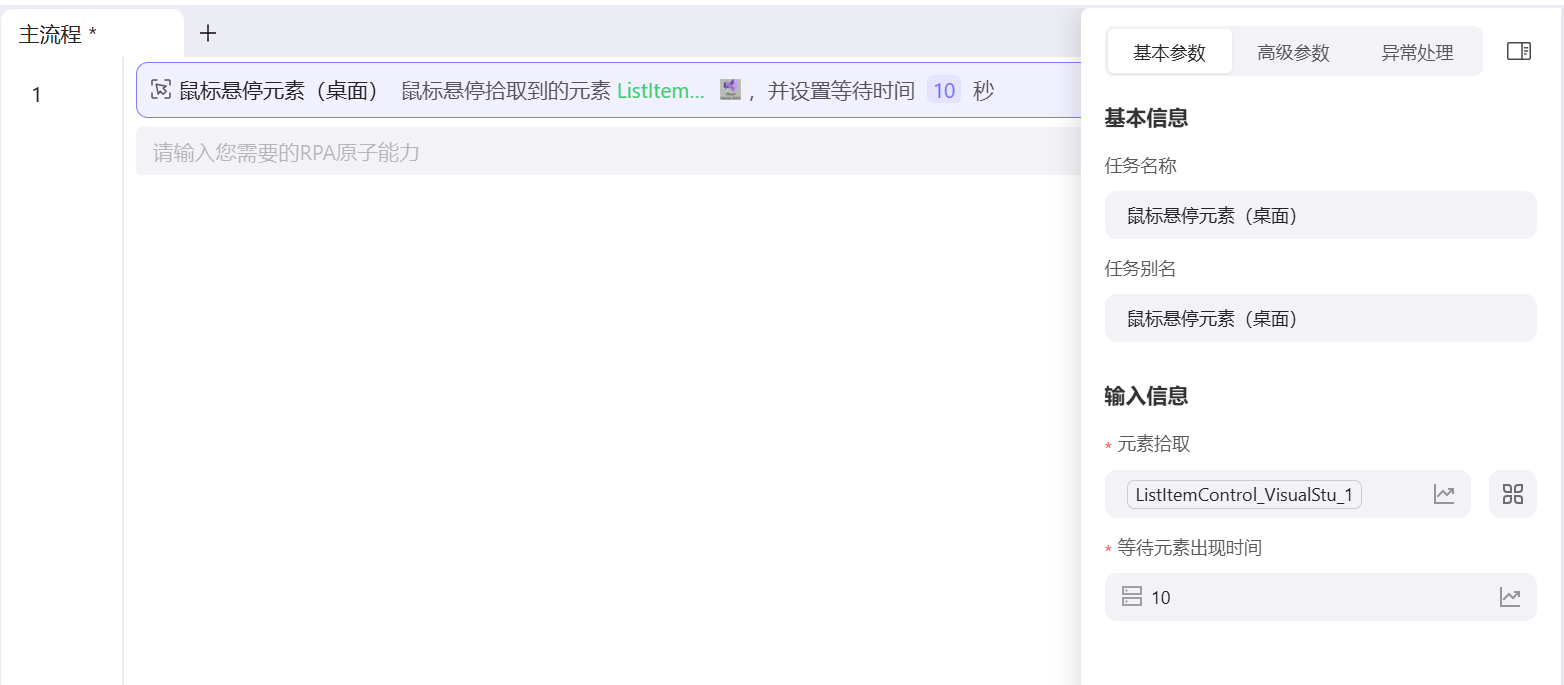Open variable selector for 等待元素出现时间
This screenshot has width=1564, height=685.
click(x=1510, y=597)
